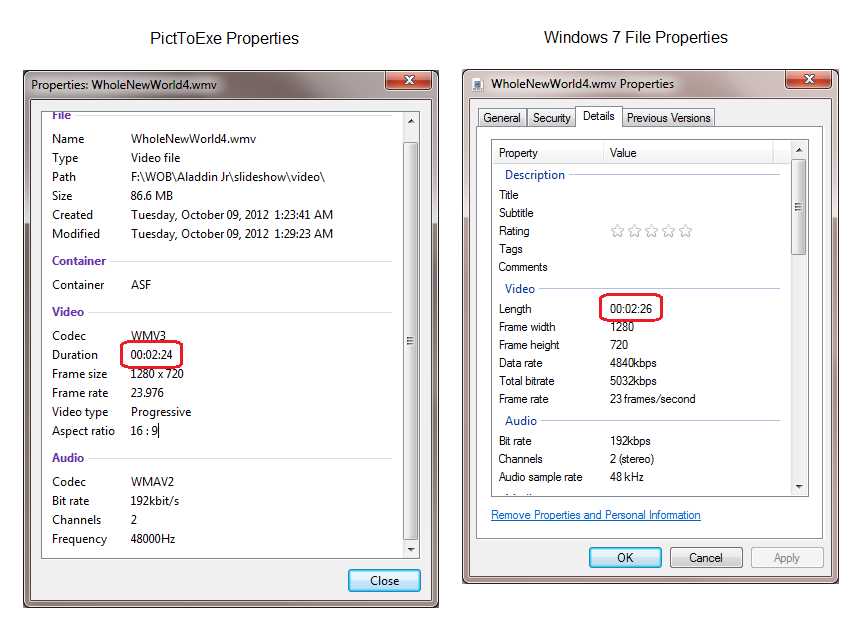
Task: Click the third rating star
Action: coord(651,231)
